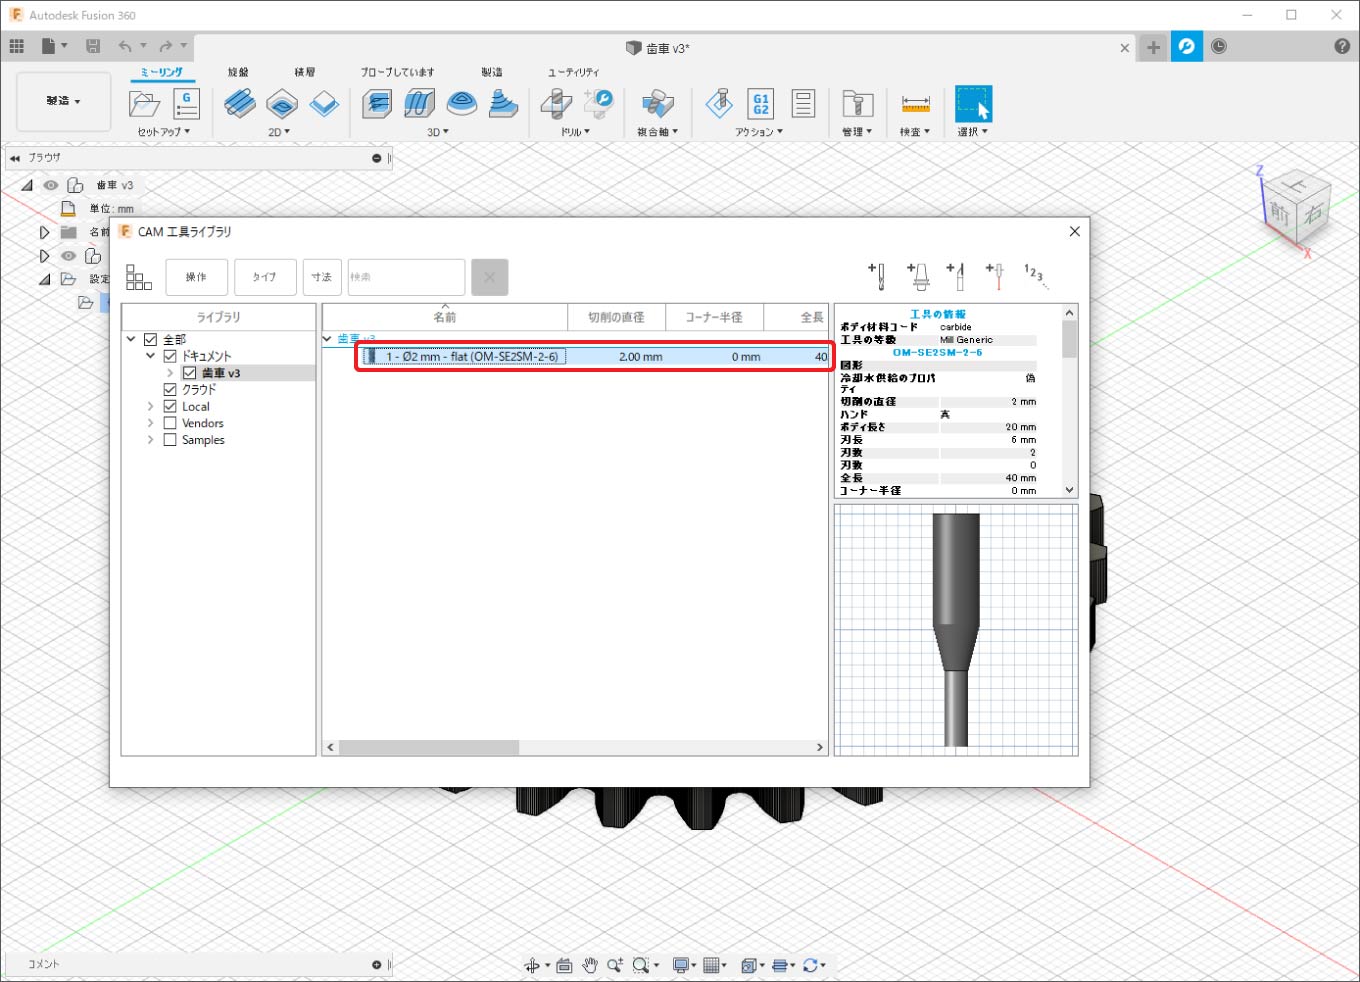
Task: Click the measure ruler icon in toolbar
Action: [x=915, y=104]
